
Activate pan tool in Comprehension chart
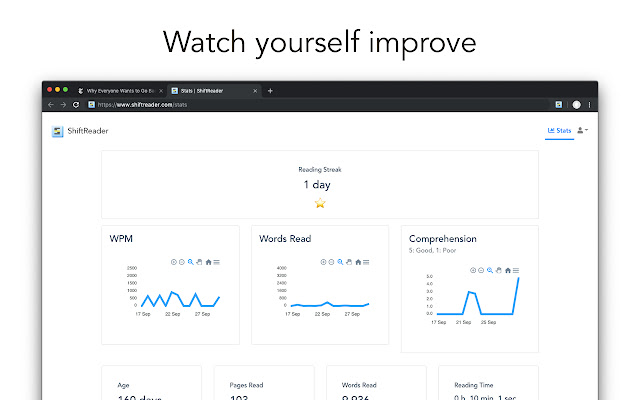coord(499,270)
